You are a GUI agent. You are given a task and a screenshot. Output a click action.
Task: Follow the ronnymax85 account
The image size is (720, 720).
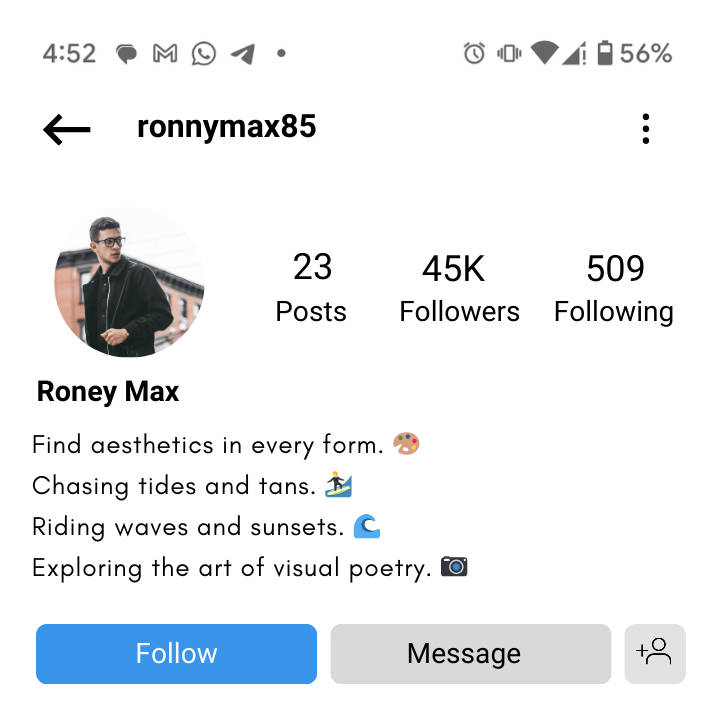(x=176, y=653)
